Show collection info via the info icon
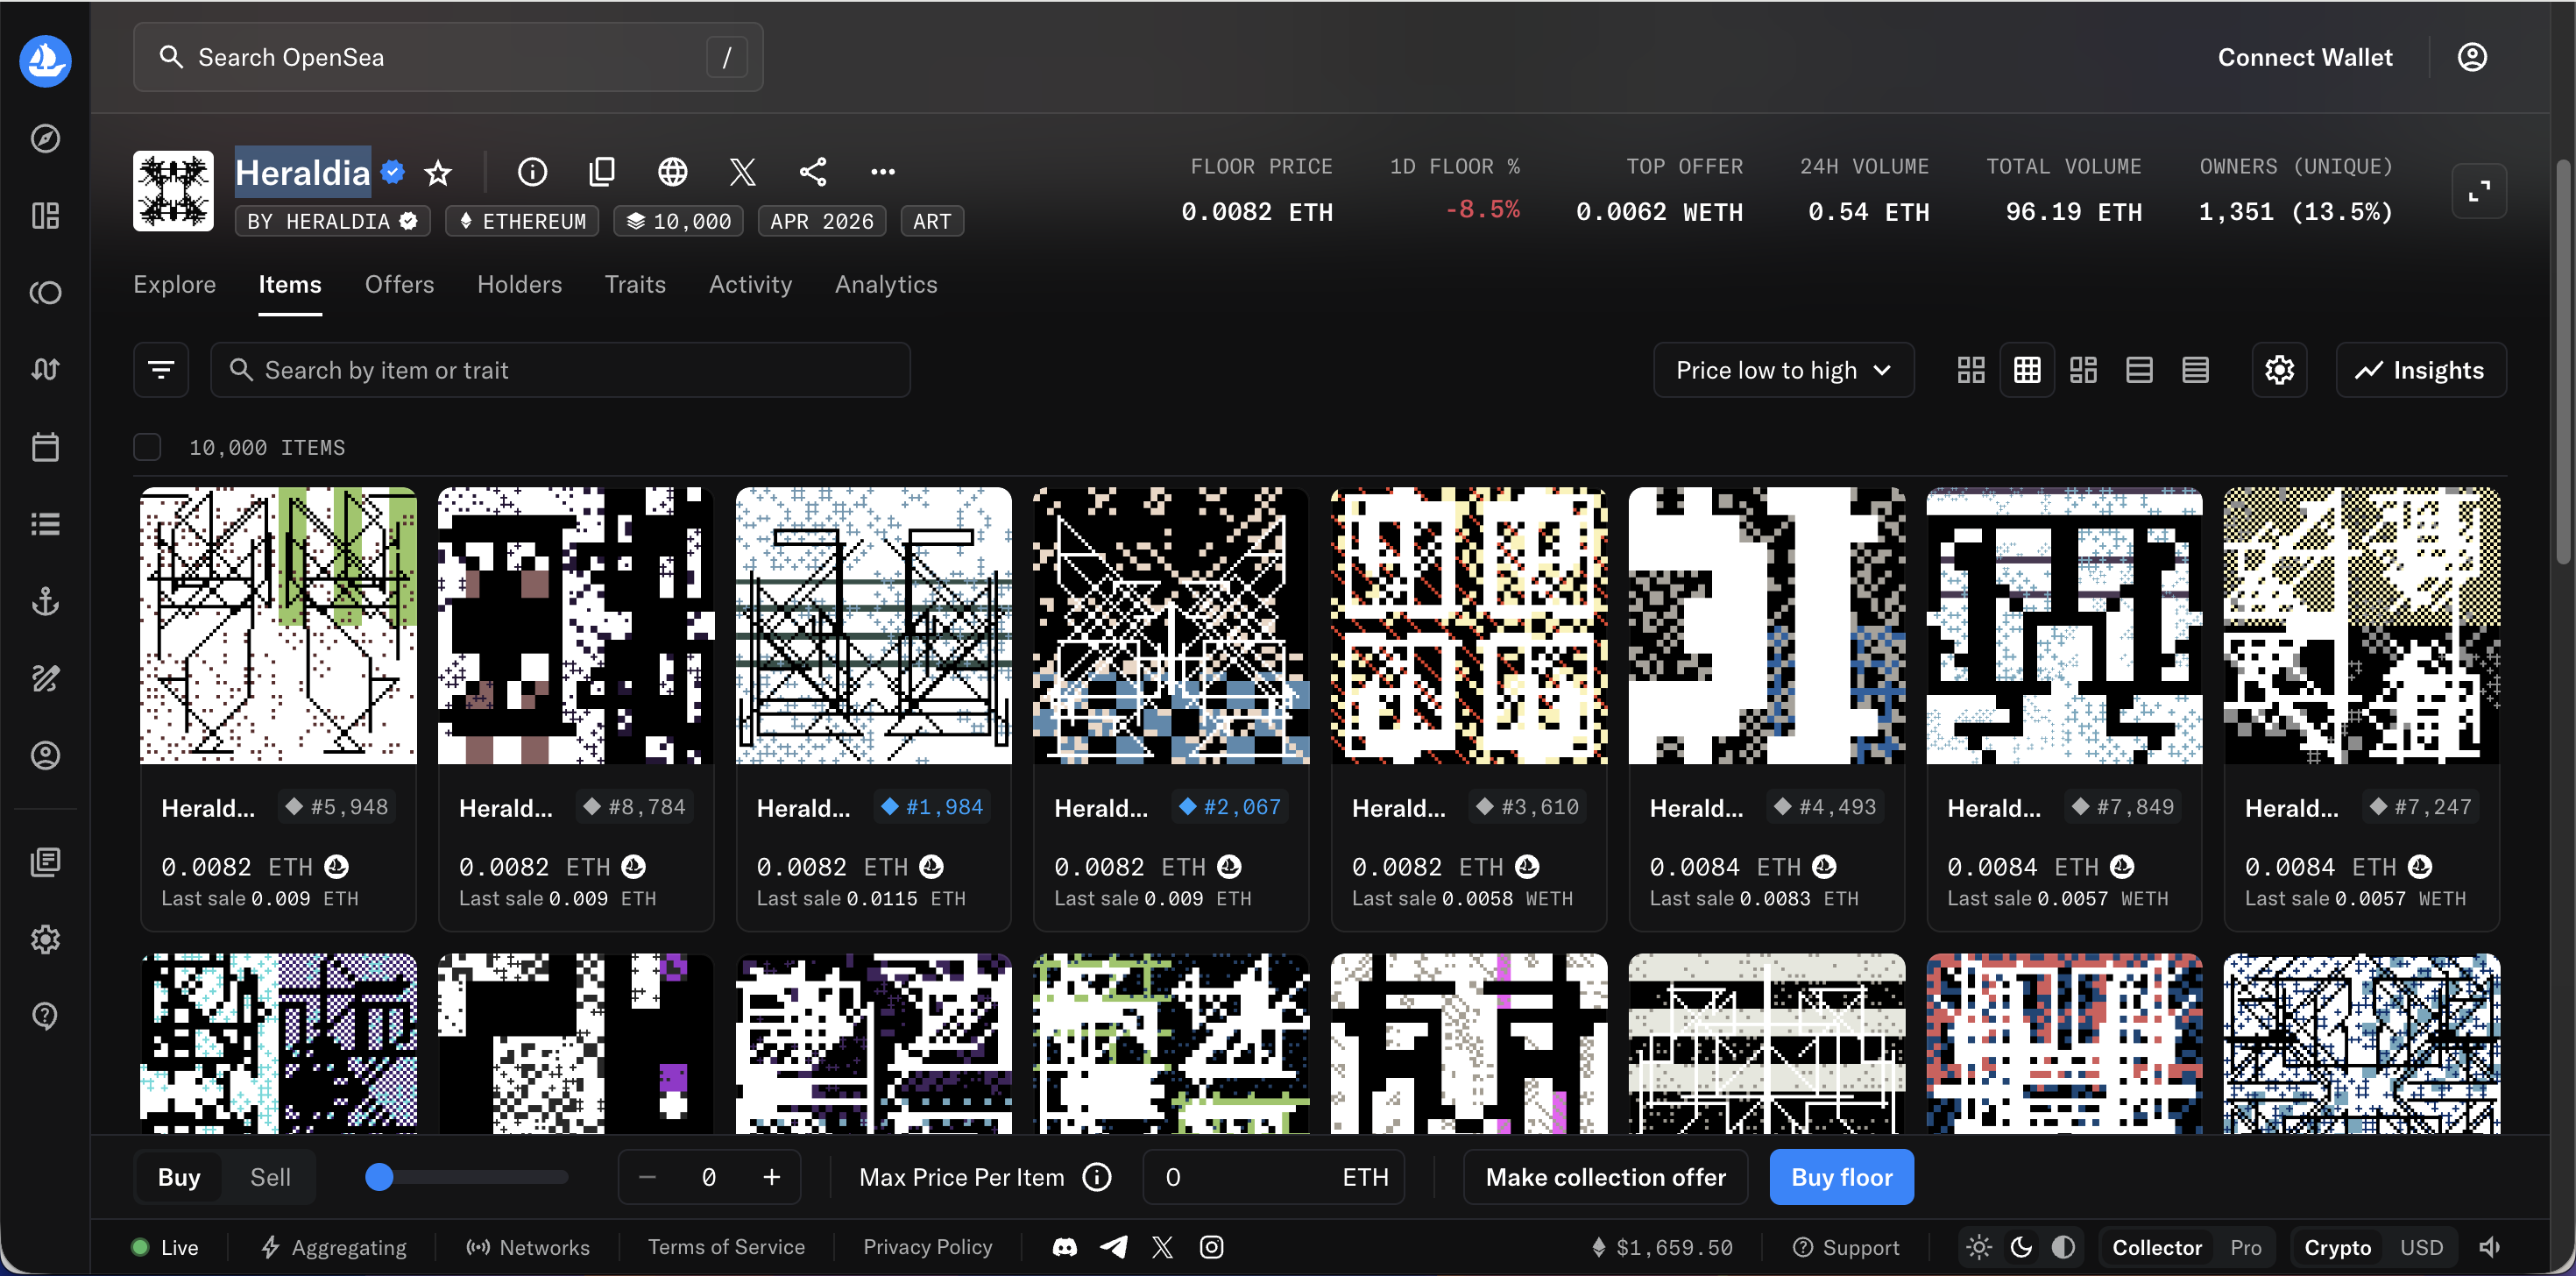2576x1276 pixels. point(532,172)
